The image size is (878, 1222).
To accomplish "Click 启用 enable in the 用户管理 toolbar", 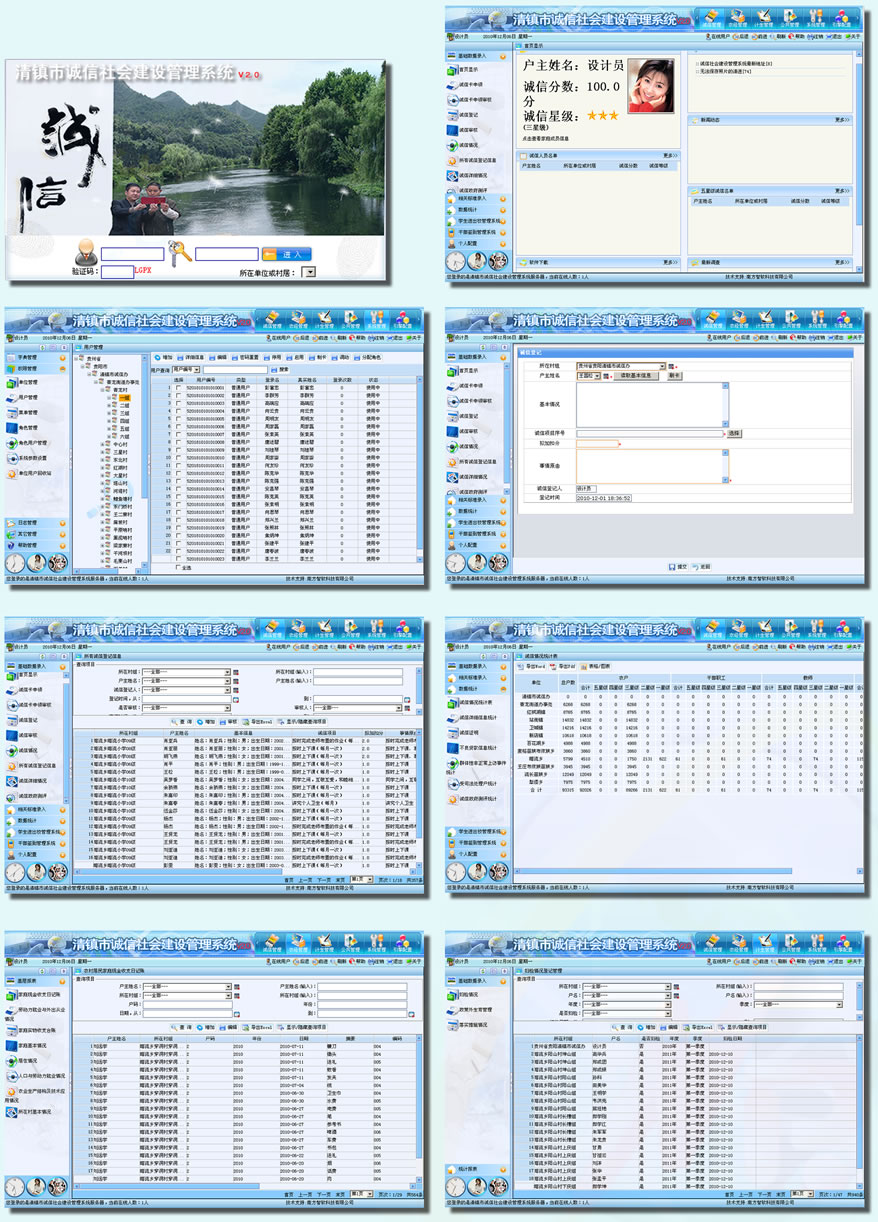I will click(x=296, y=357).
